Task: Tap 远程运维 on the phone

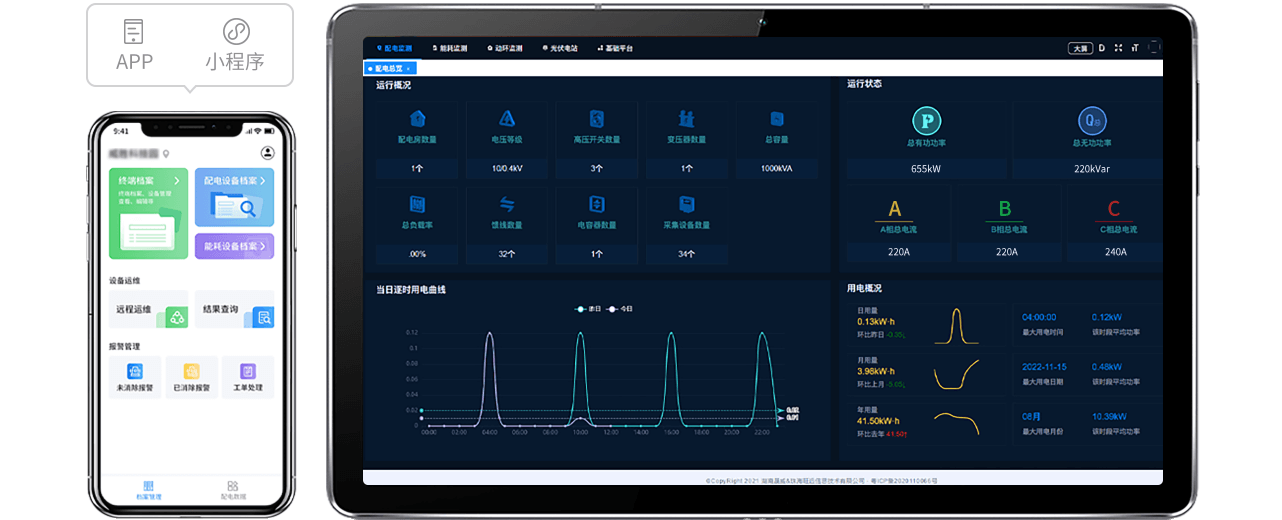Action: point(148,310)
